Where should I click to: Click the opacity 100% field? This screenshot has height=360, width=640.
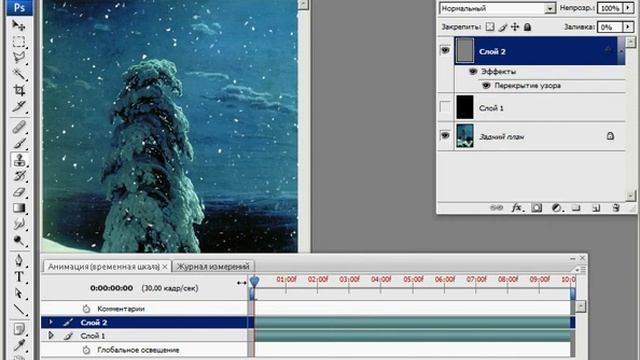[610, 8]
